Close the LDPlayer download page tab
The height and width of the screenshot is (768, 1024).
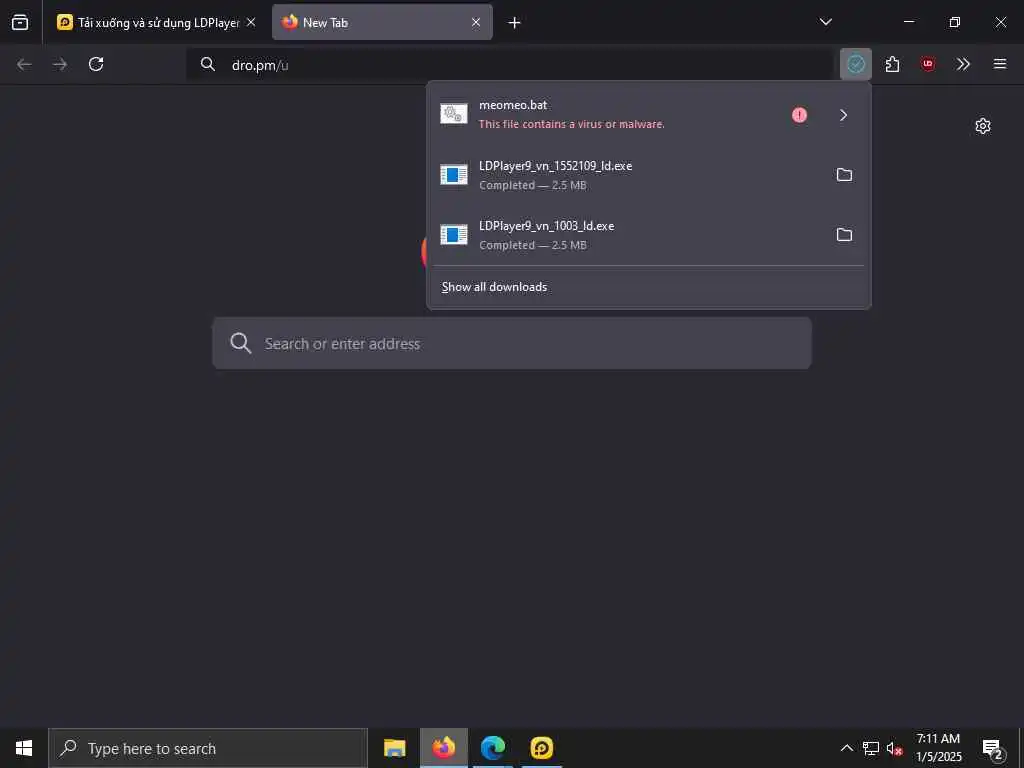coord(251,22)
